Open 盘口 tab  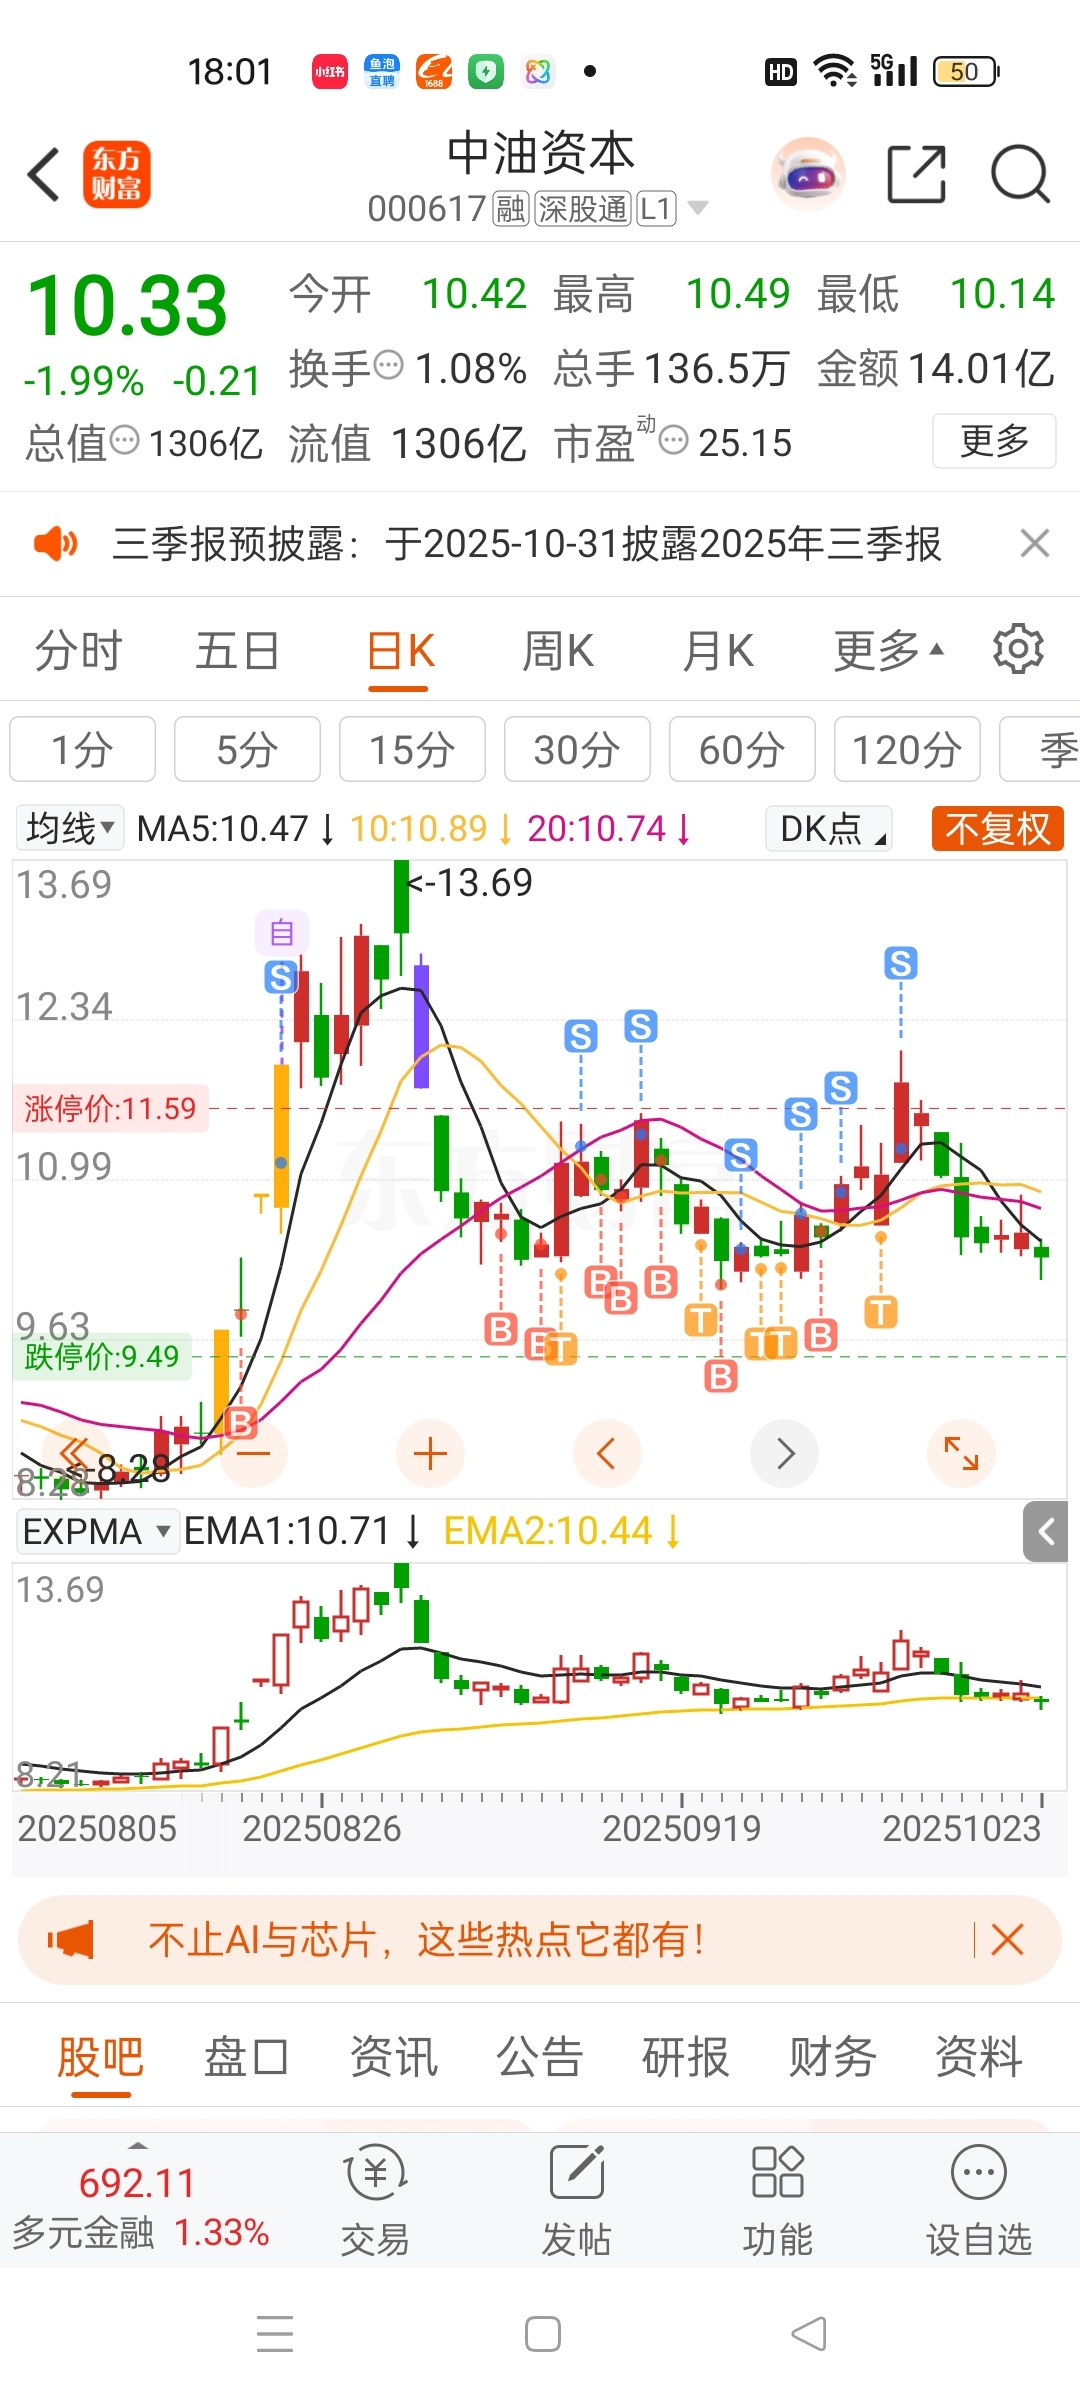[x=247, y=2058]
